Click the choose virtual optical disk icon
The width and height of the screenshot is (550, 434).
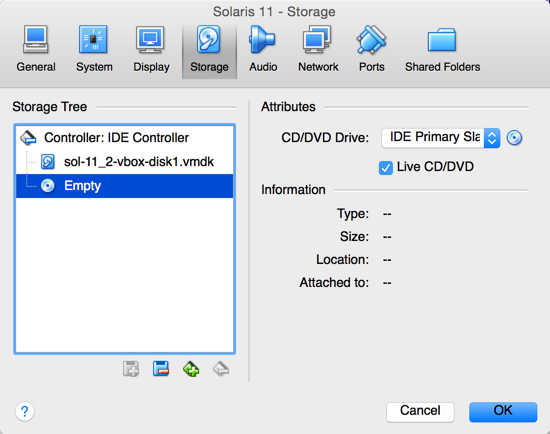coord(514,138)
